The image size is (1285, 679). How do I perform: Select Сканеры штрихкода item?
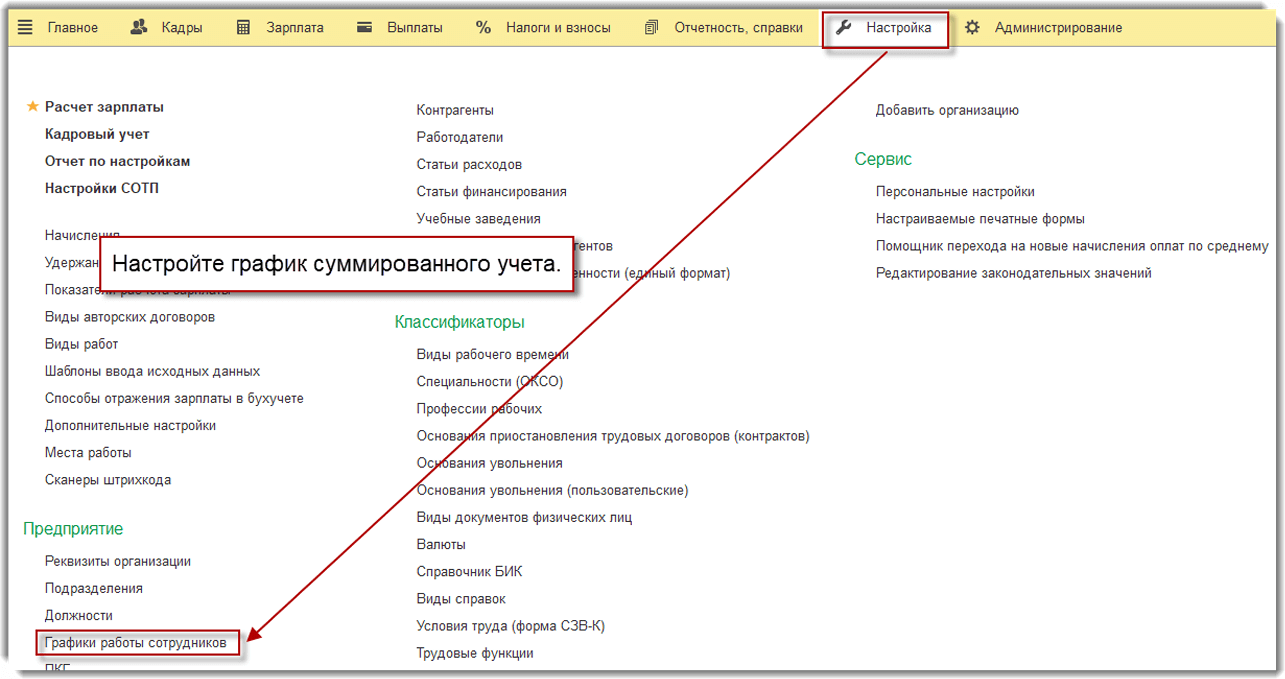coord(107,479)
